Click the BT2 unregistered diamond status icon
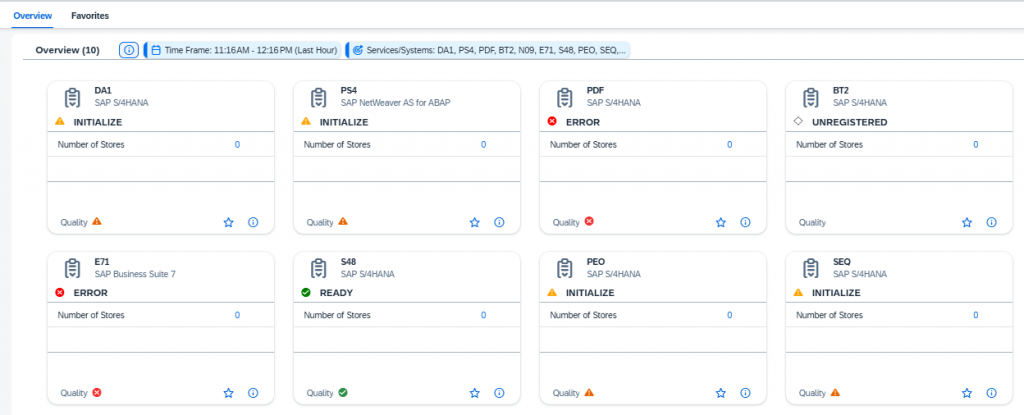This screenshot has height=415, width=1024. [x=797, y=122]
